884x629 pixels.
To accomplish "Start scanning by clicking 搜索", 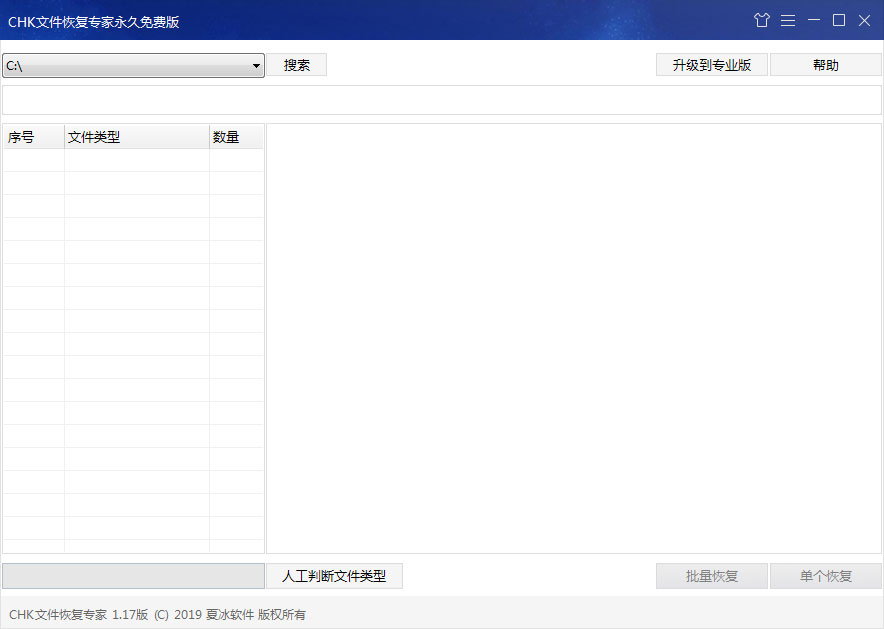I will click(296, 64).
